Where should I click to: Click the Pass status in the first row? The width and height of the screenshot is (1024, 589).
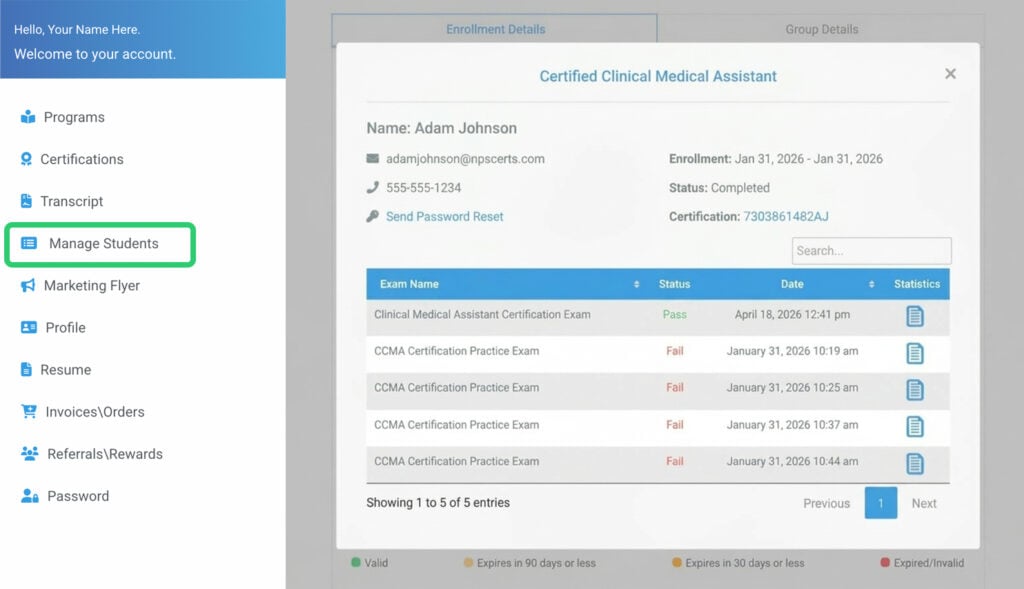point(674,314)
